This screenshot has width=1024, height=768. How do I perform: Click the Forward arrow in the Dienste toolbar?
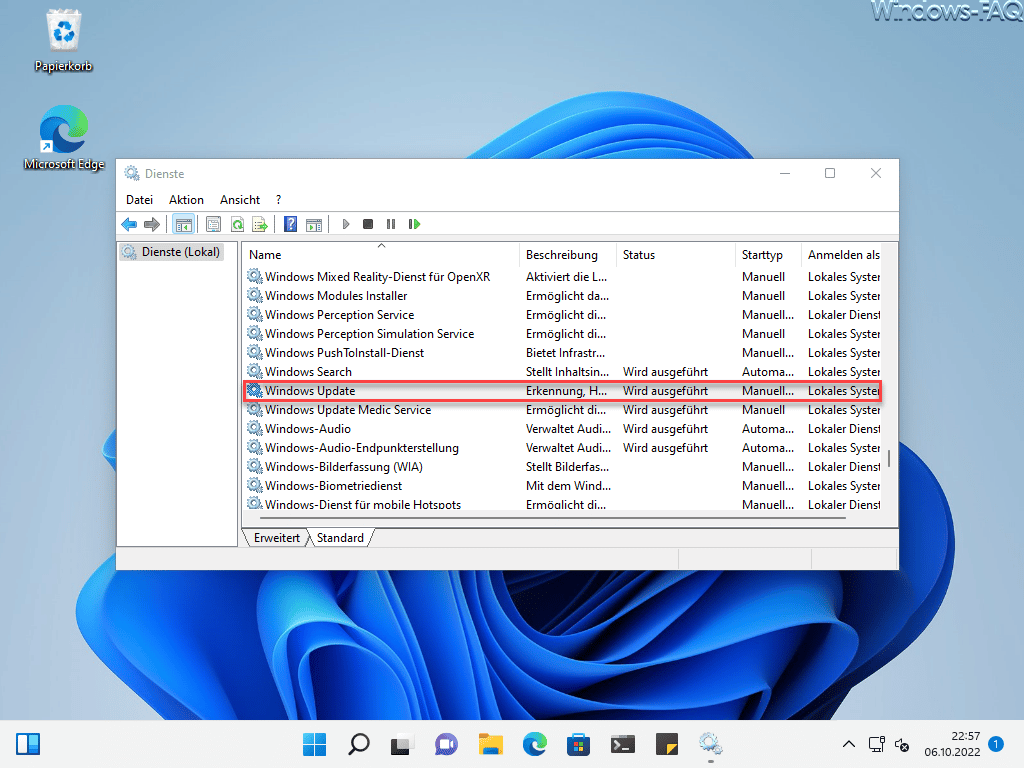[x=152, y=225]
